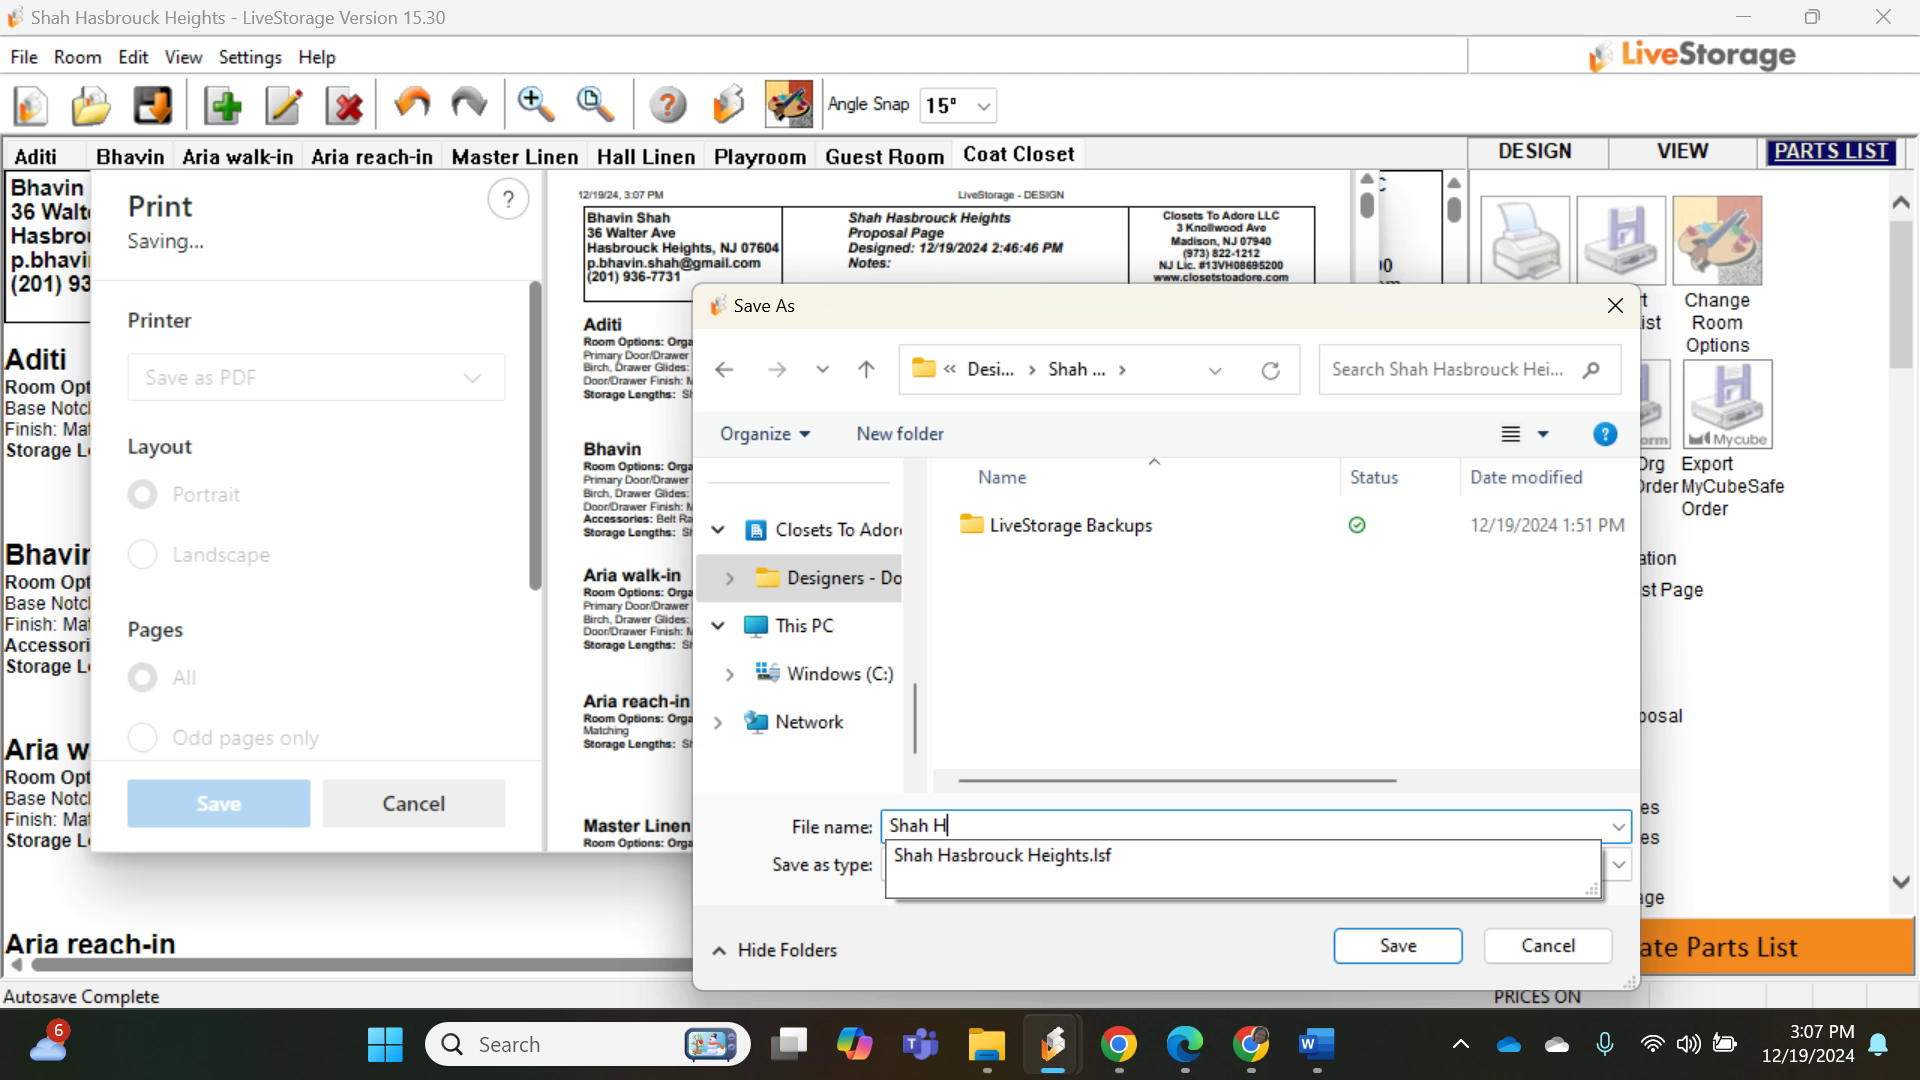This screenshot has width=1920, height=1080.
Task: Select the Shah Hasbrouck Heights.lsf suggestion
Action: tap(1002, 856)
